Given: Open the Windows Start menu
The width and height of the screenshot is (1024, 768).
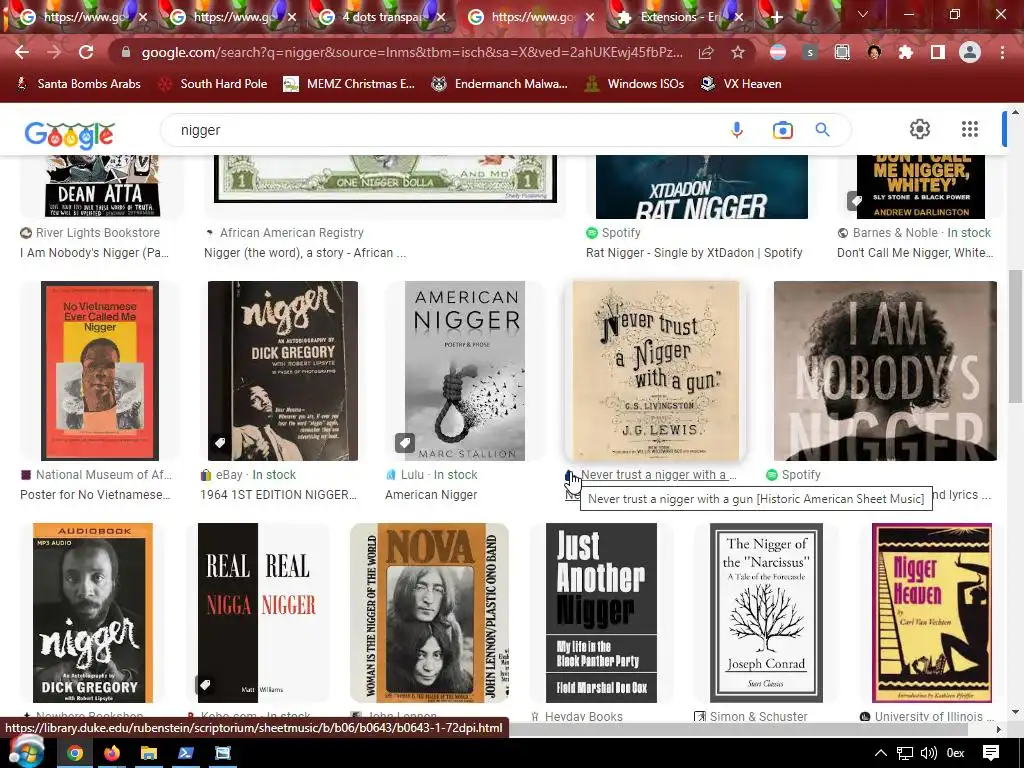Looking at the screenshot, I should pyautogui.click(x=26, y=752).
